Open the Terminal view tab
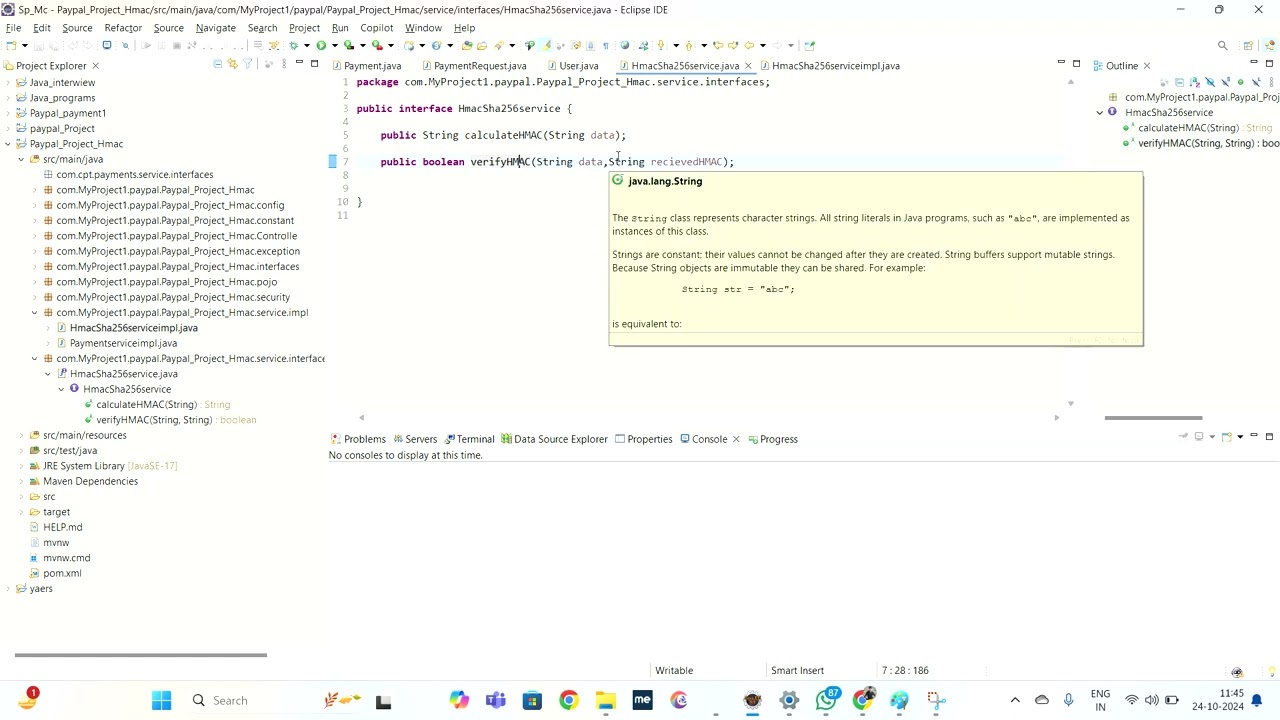Image resolution: width=1280 pixels, height=720 pixels. tap(469, 439)
